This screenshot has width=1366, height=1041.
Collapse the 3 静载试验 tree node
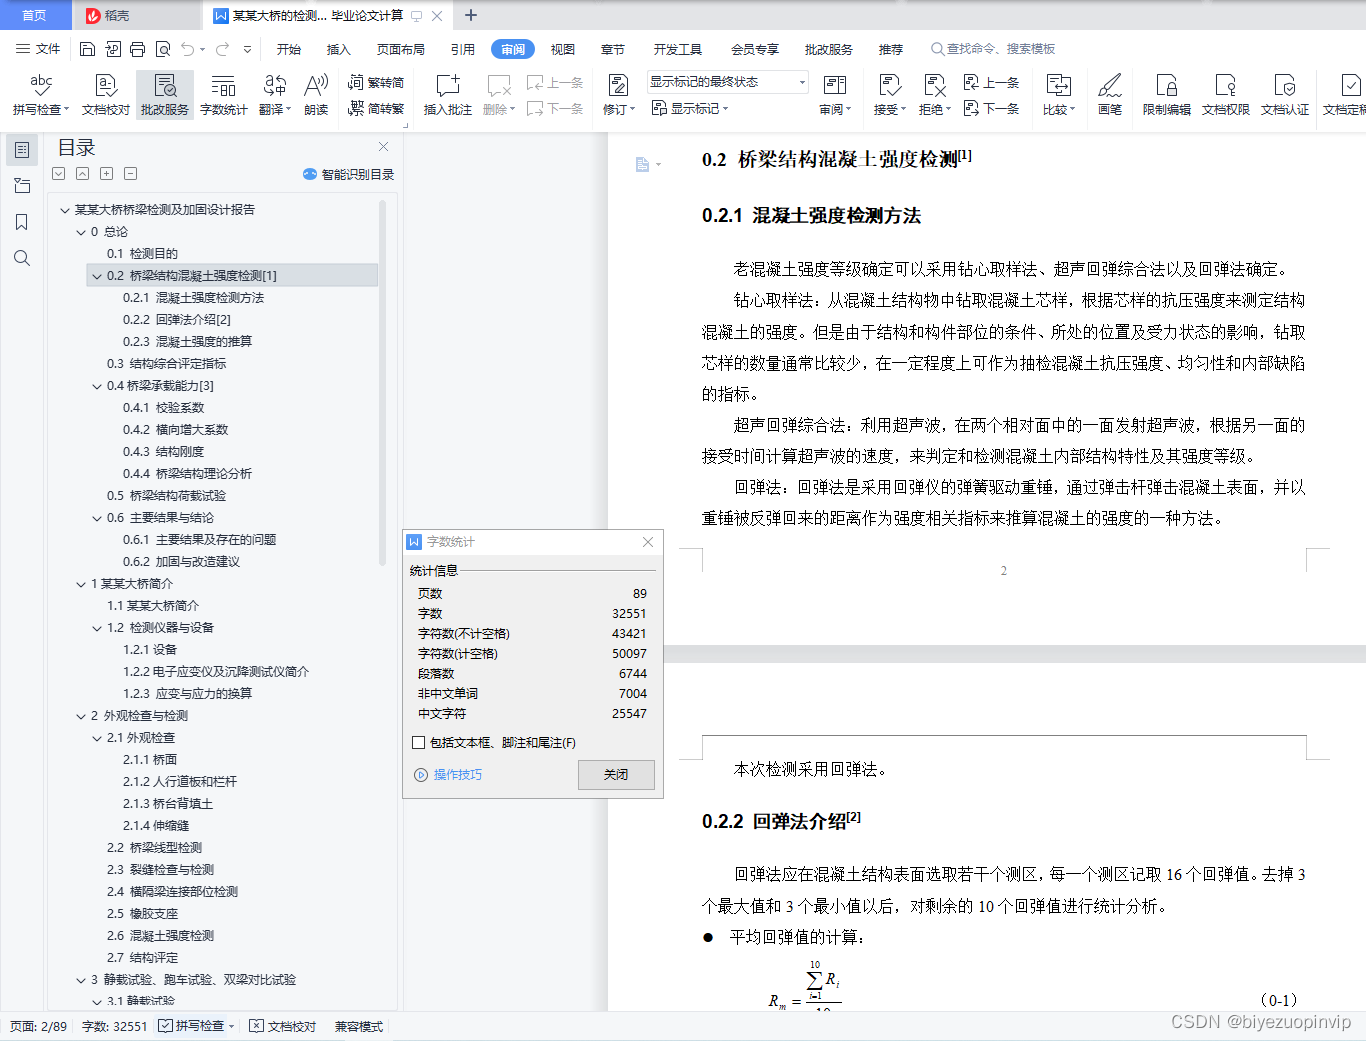coord(82,980)
